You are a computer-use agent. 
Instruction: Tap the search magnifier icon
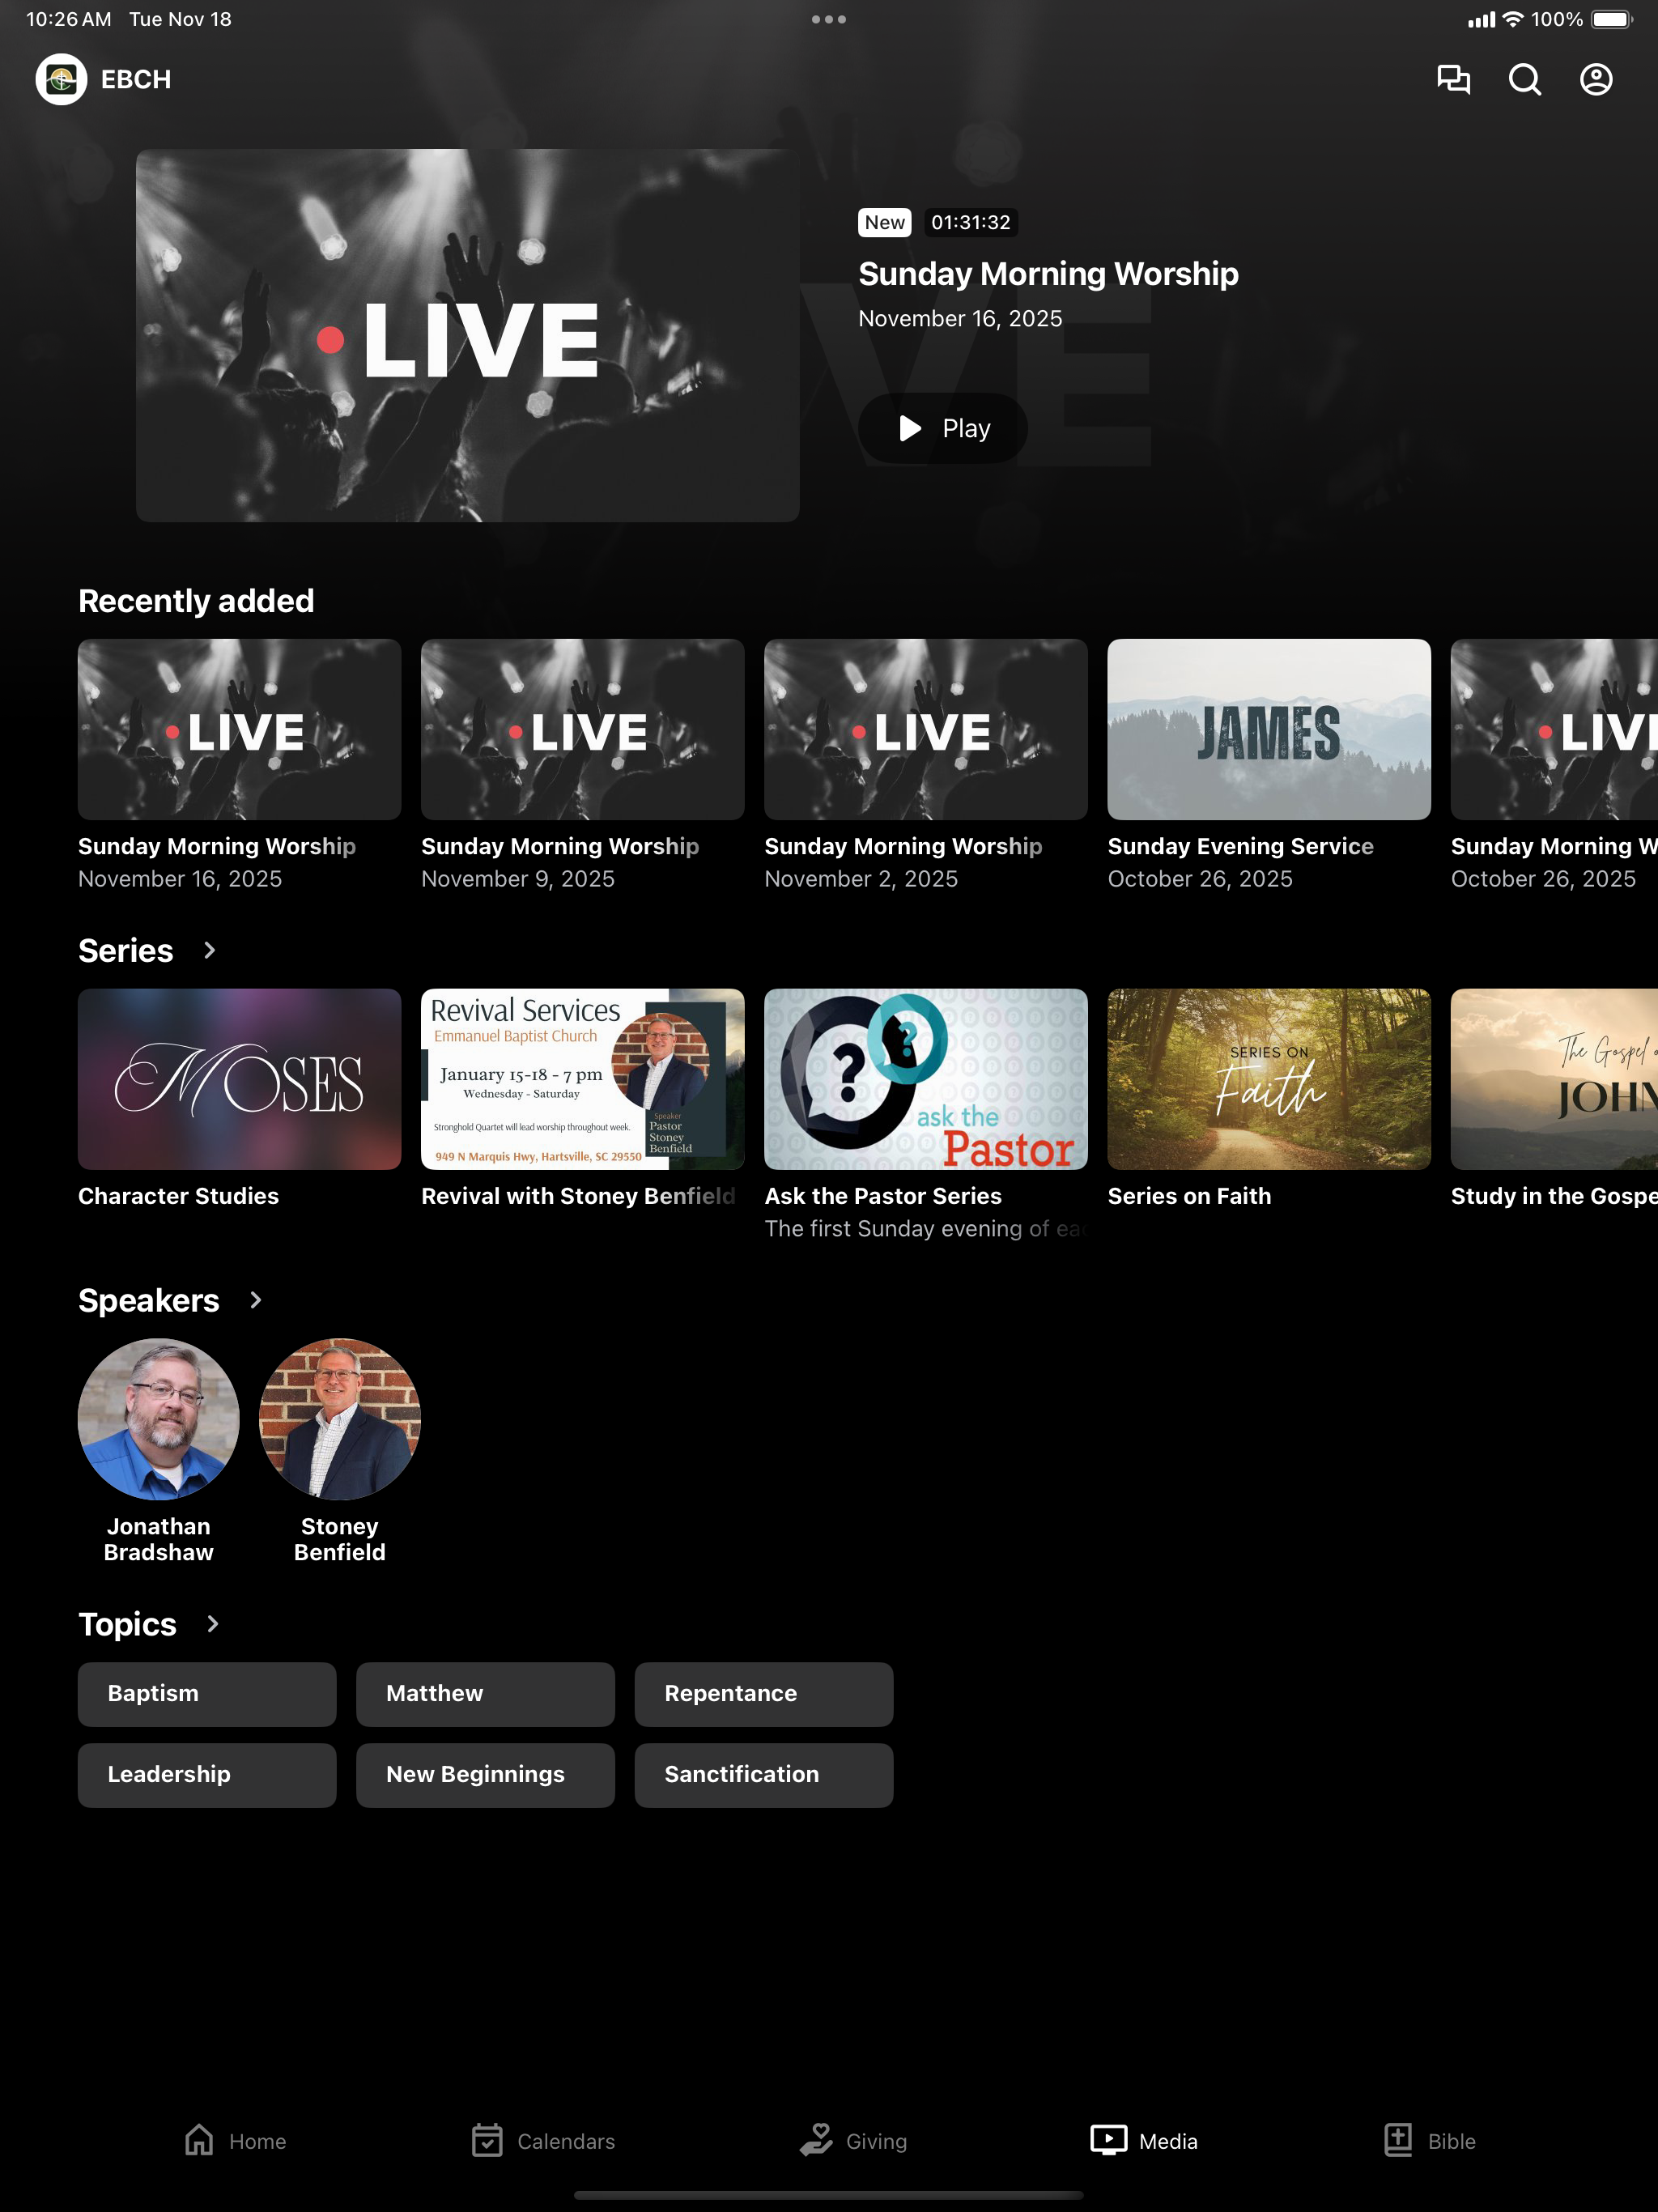tap(1524, 79)
